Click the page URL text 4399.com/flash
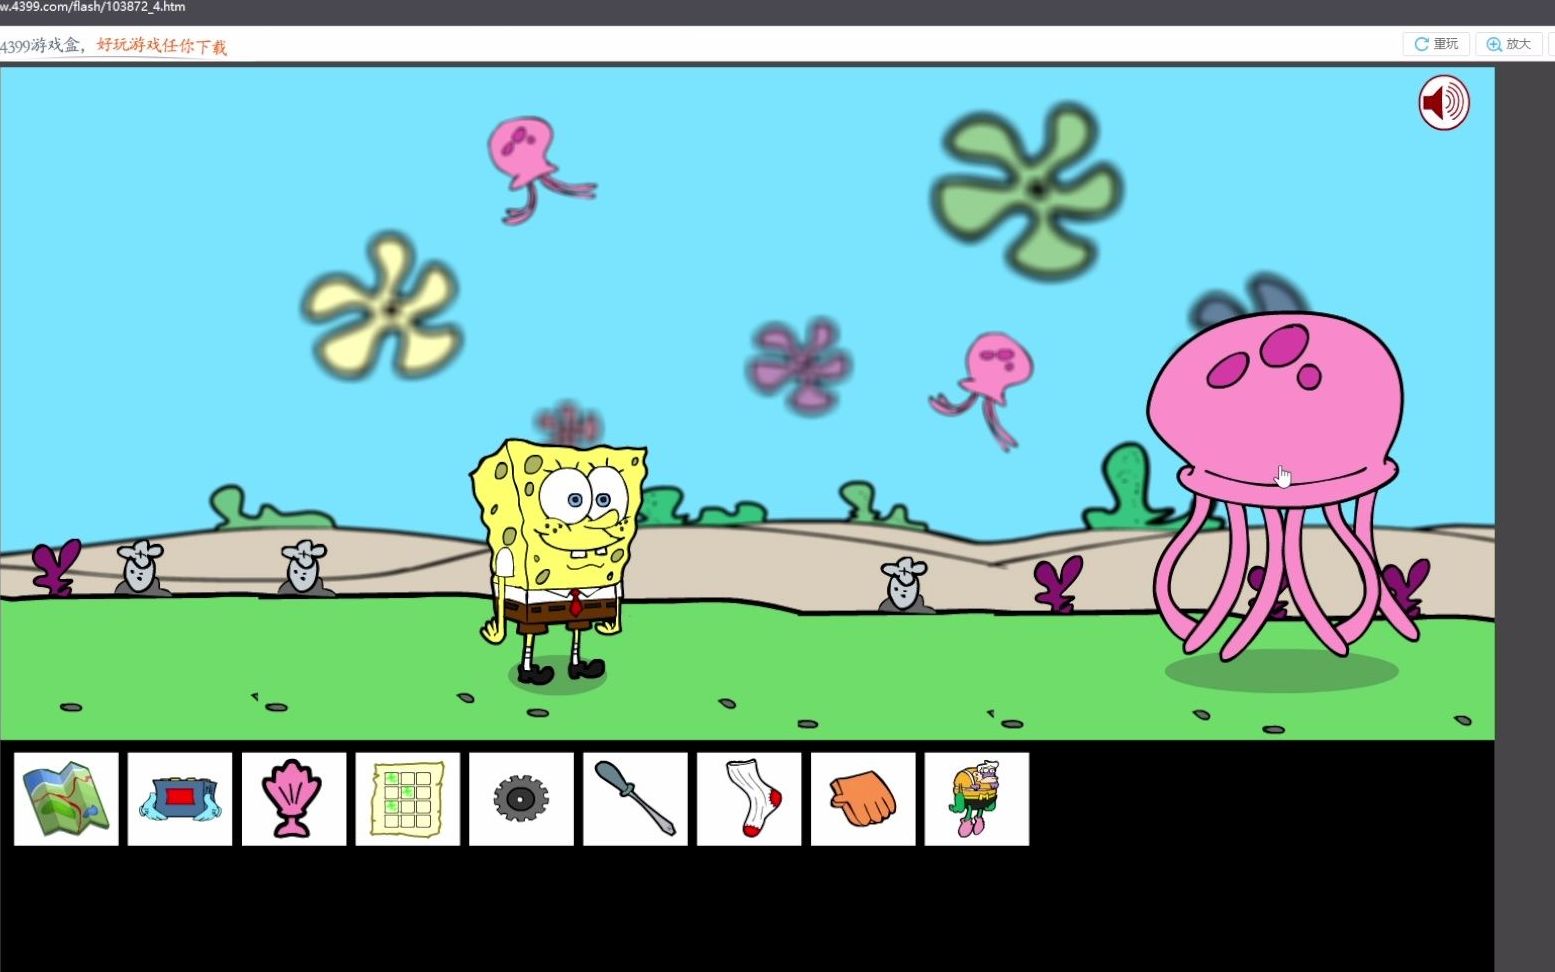Image resolution: width=1555 pixels, height=972 pixels. point(93,7)
